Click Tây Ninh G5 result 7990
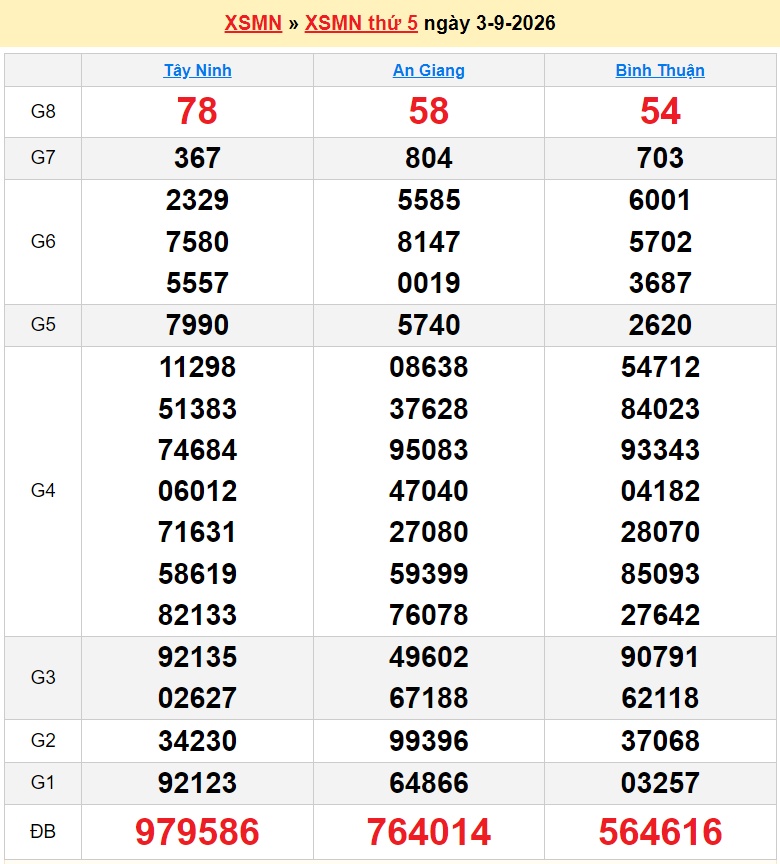 (197, 325)
